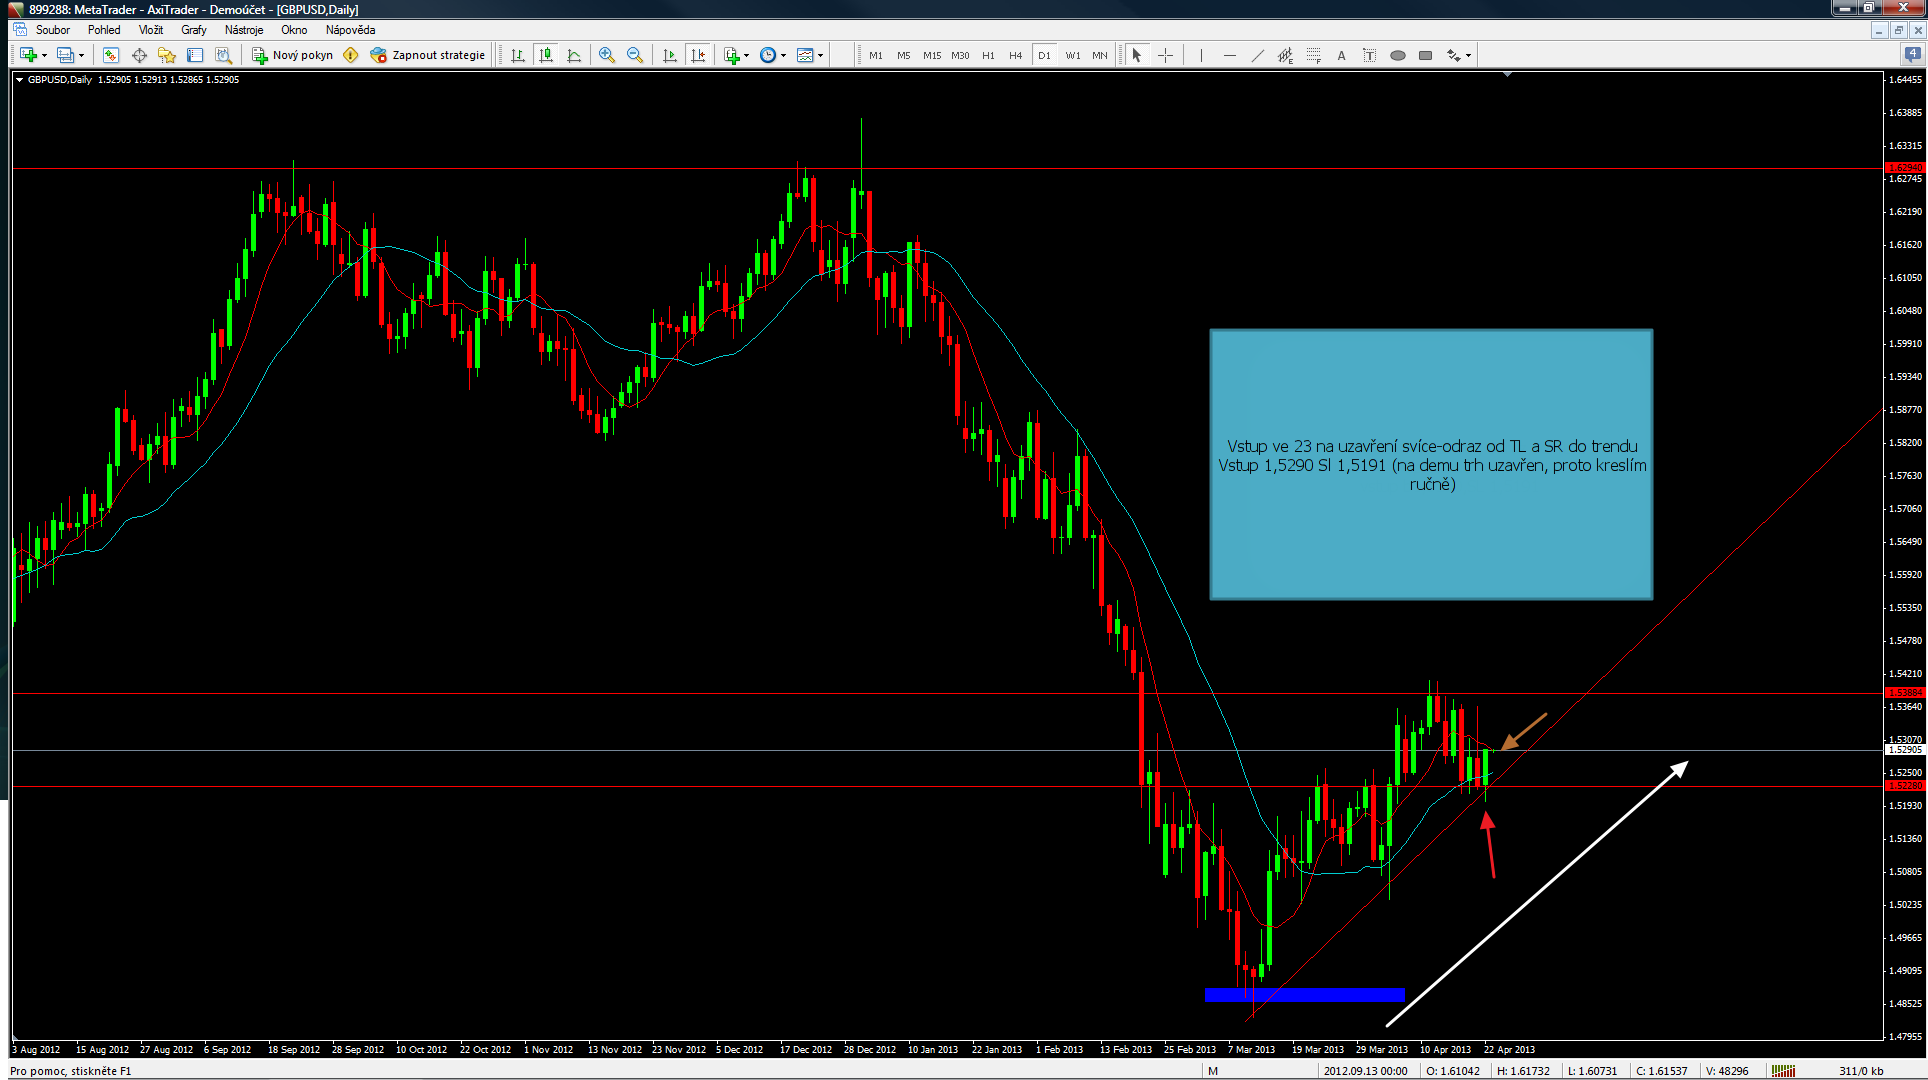Image resolution: width=1928 pixels, height=1080 pixels.
Task: Expand the Indicators list dropdown arrow
Action: pos(746,56)
